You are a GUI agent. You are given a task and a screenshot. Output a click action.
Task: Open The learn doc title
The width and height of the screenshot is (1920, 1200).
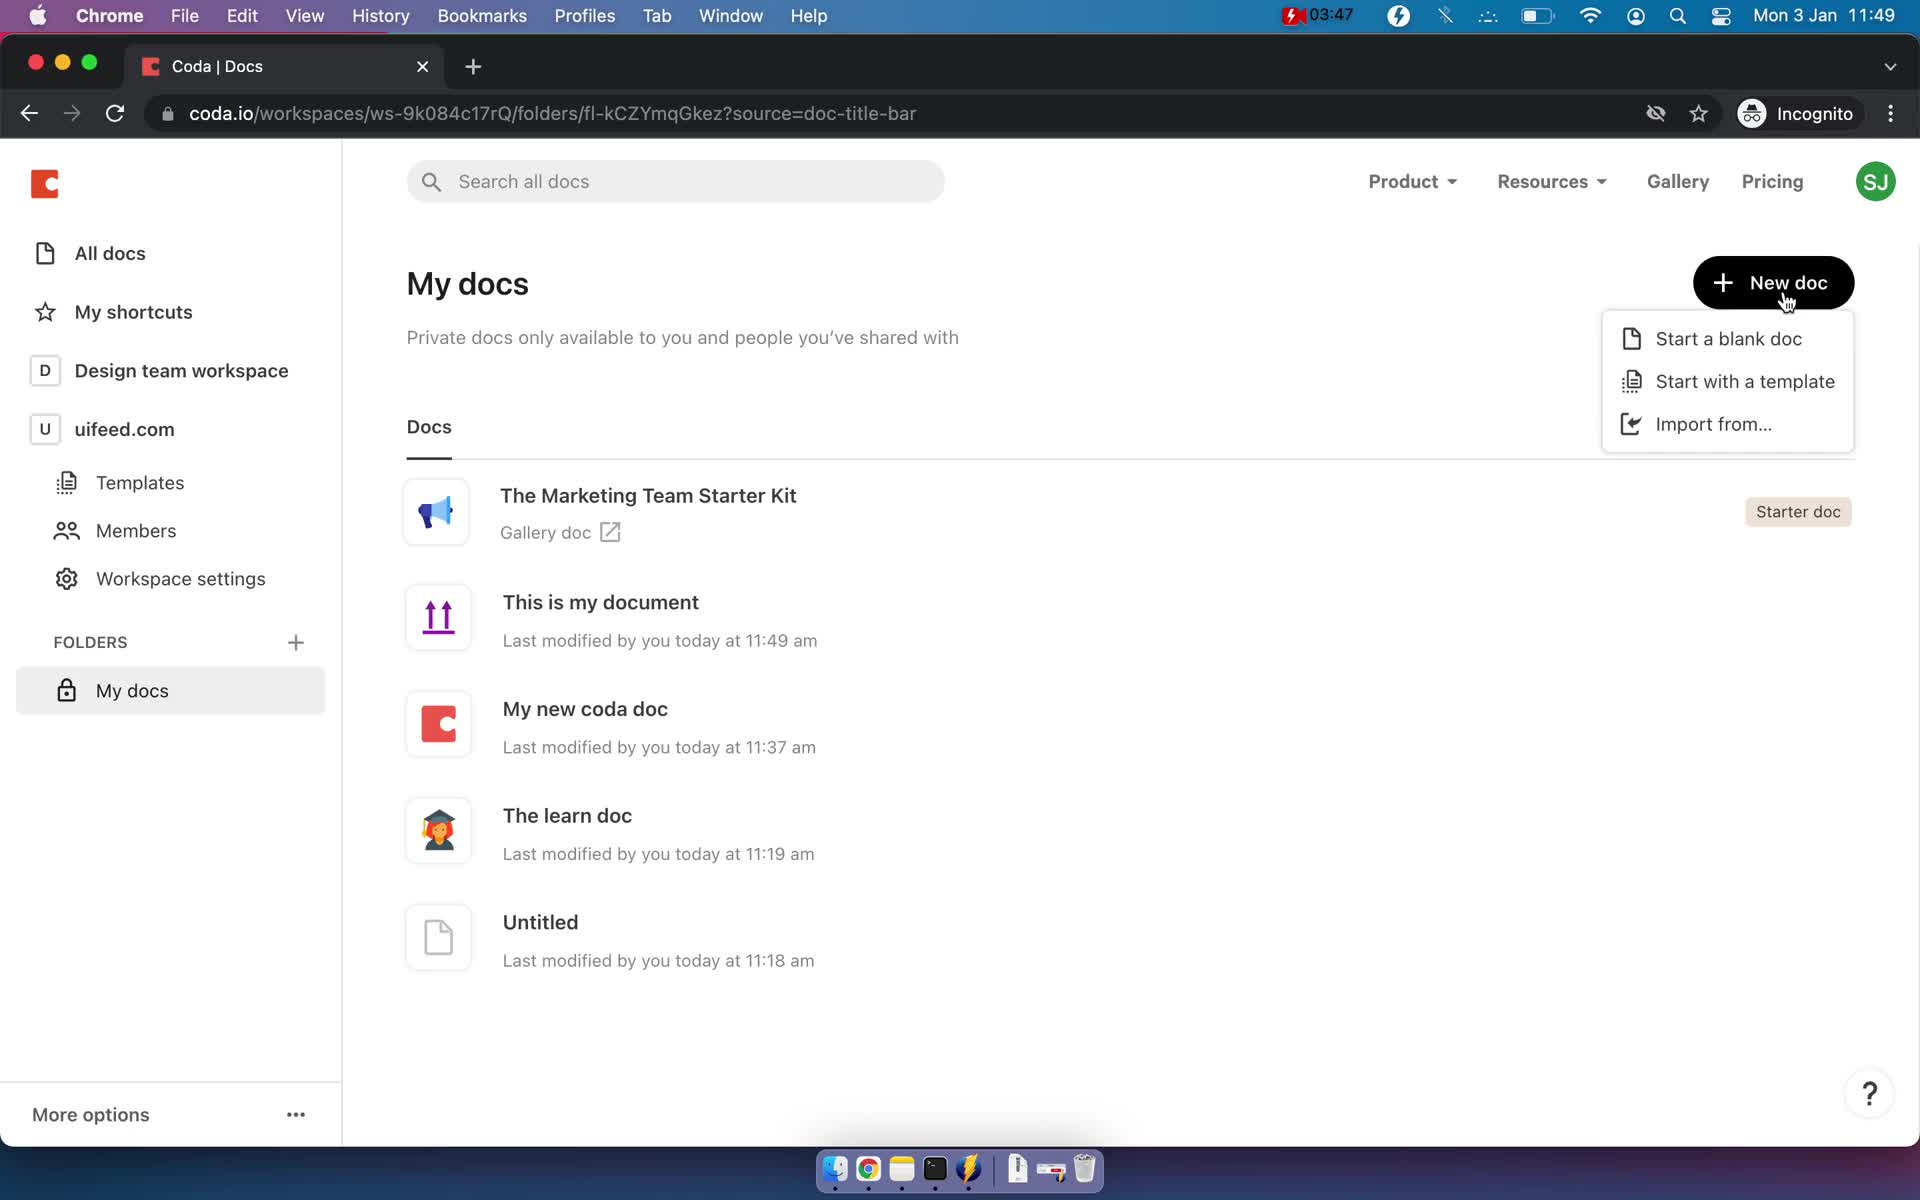pyautogui.click(x=567, y=816)
